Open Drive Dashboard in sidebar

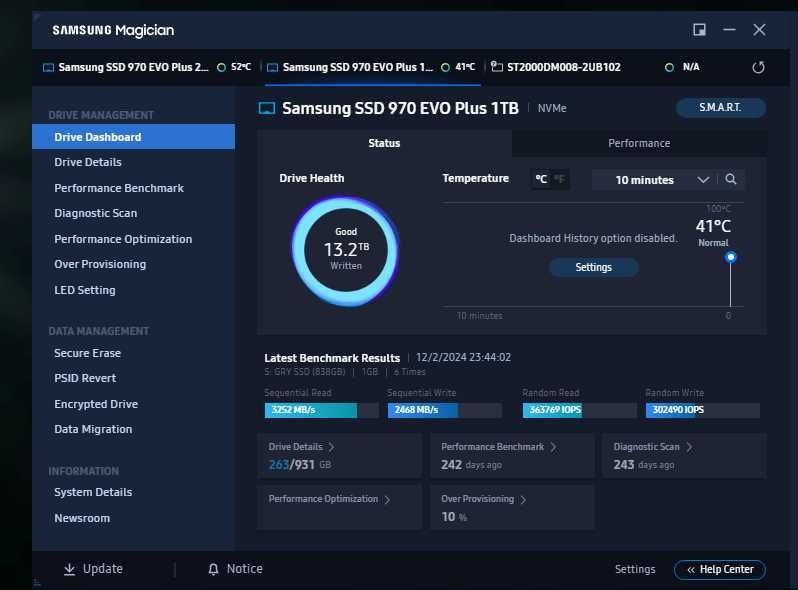click(x=133, y=137)
